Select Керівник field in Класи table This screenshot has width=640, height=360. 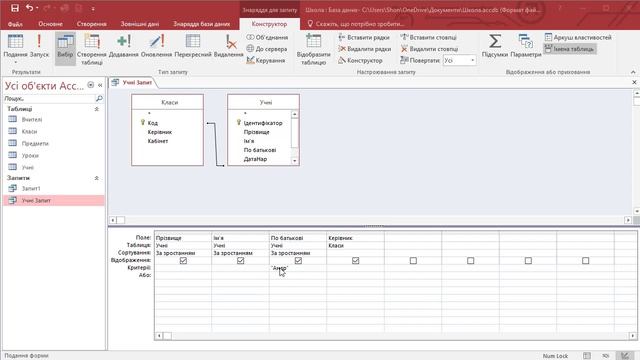tap(160, 132)
